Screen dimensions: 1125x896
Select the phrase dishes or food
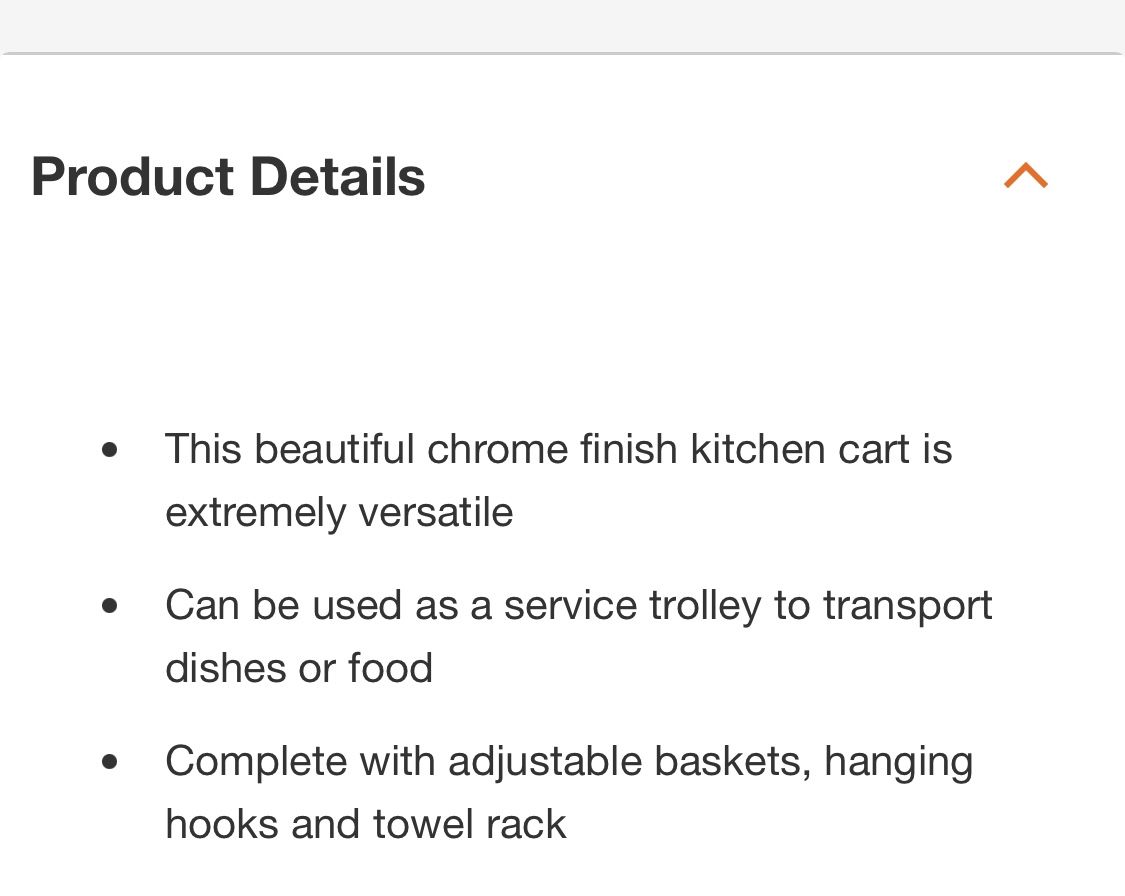[298, 668]
